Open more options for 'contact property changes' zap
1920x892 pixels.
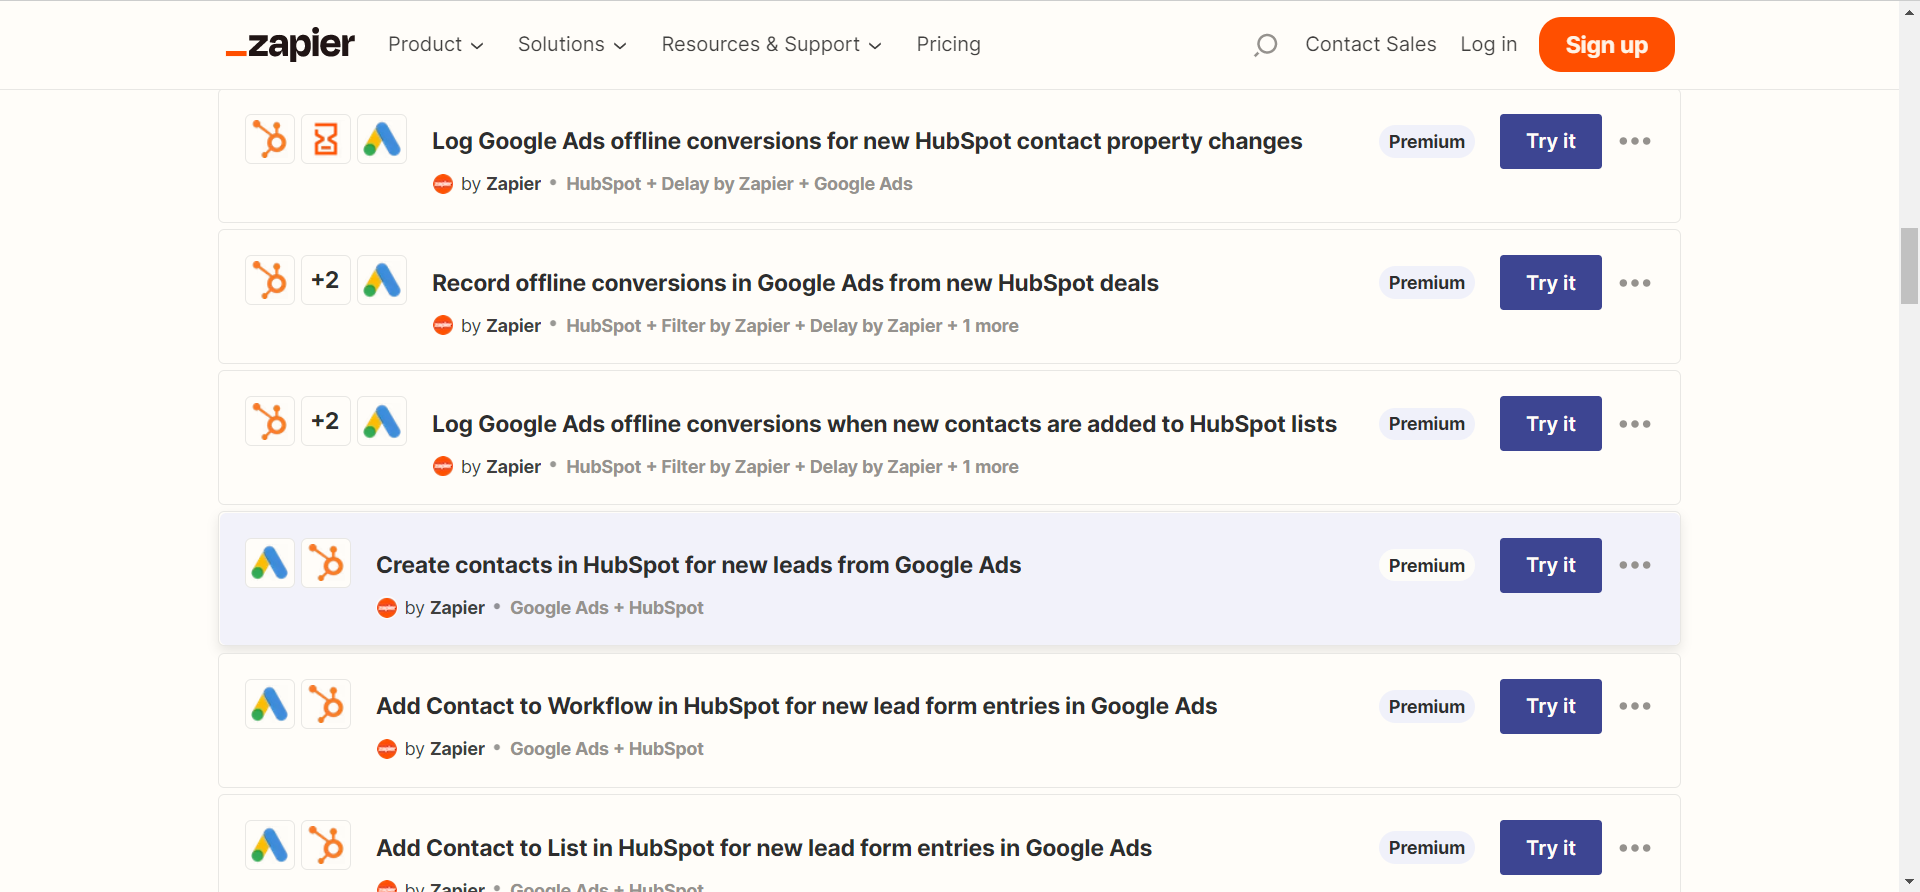pos(1635,141)
